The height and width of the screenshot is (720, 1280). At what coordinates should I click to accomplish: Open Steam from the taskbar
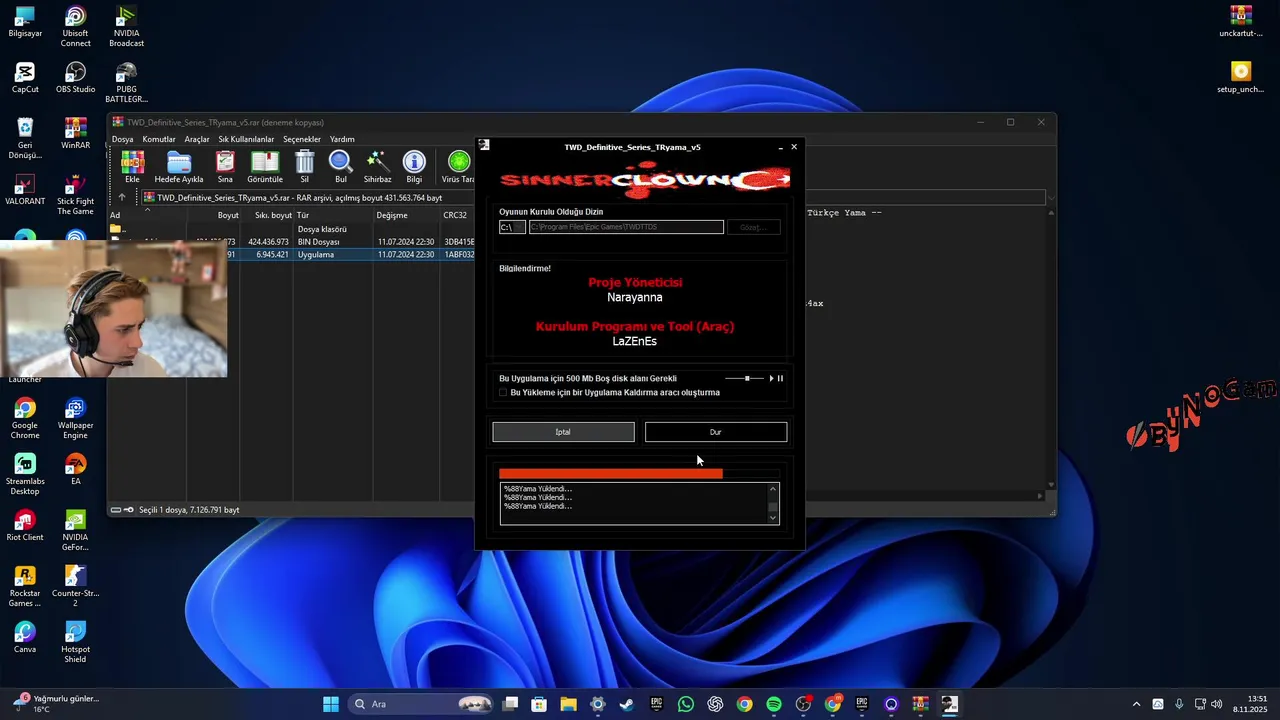(626, 704)
